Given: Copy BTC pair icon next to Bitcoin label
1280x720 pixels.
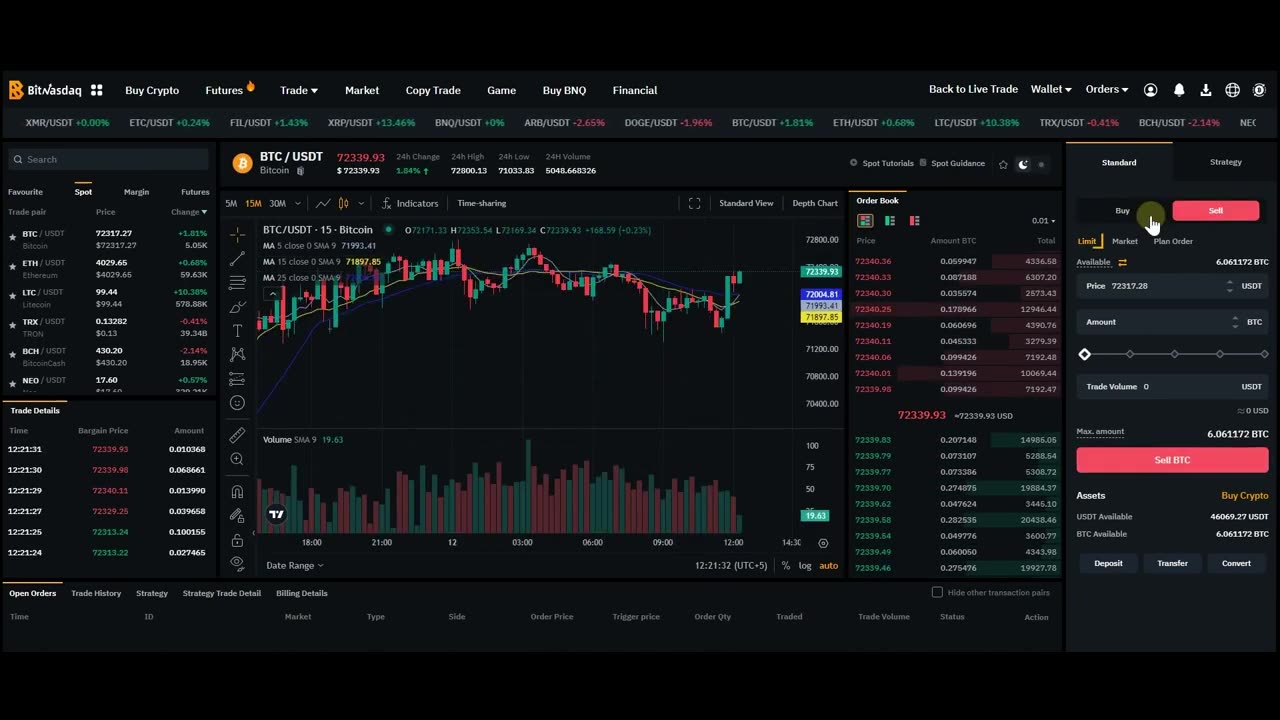Looking at the screenshot, I should 300,171.
